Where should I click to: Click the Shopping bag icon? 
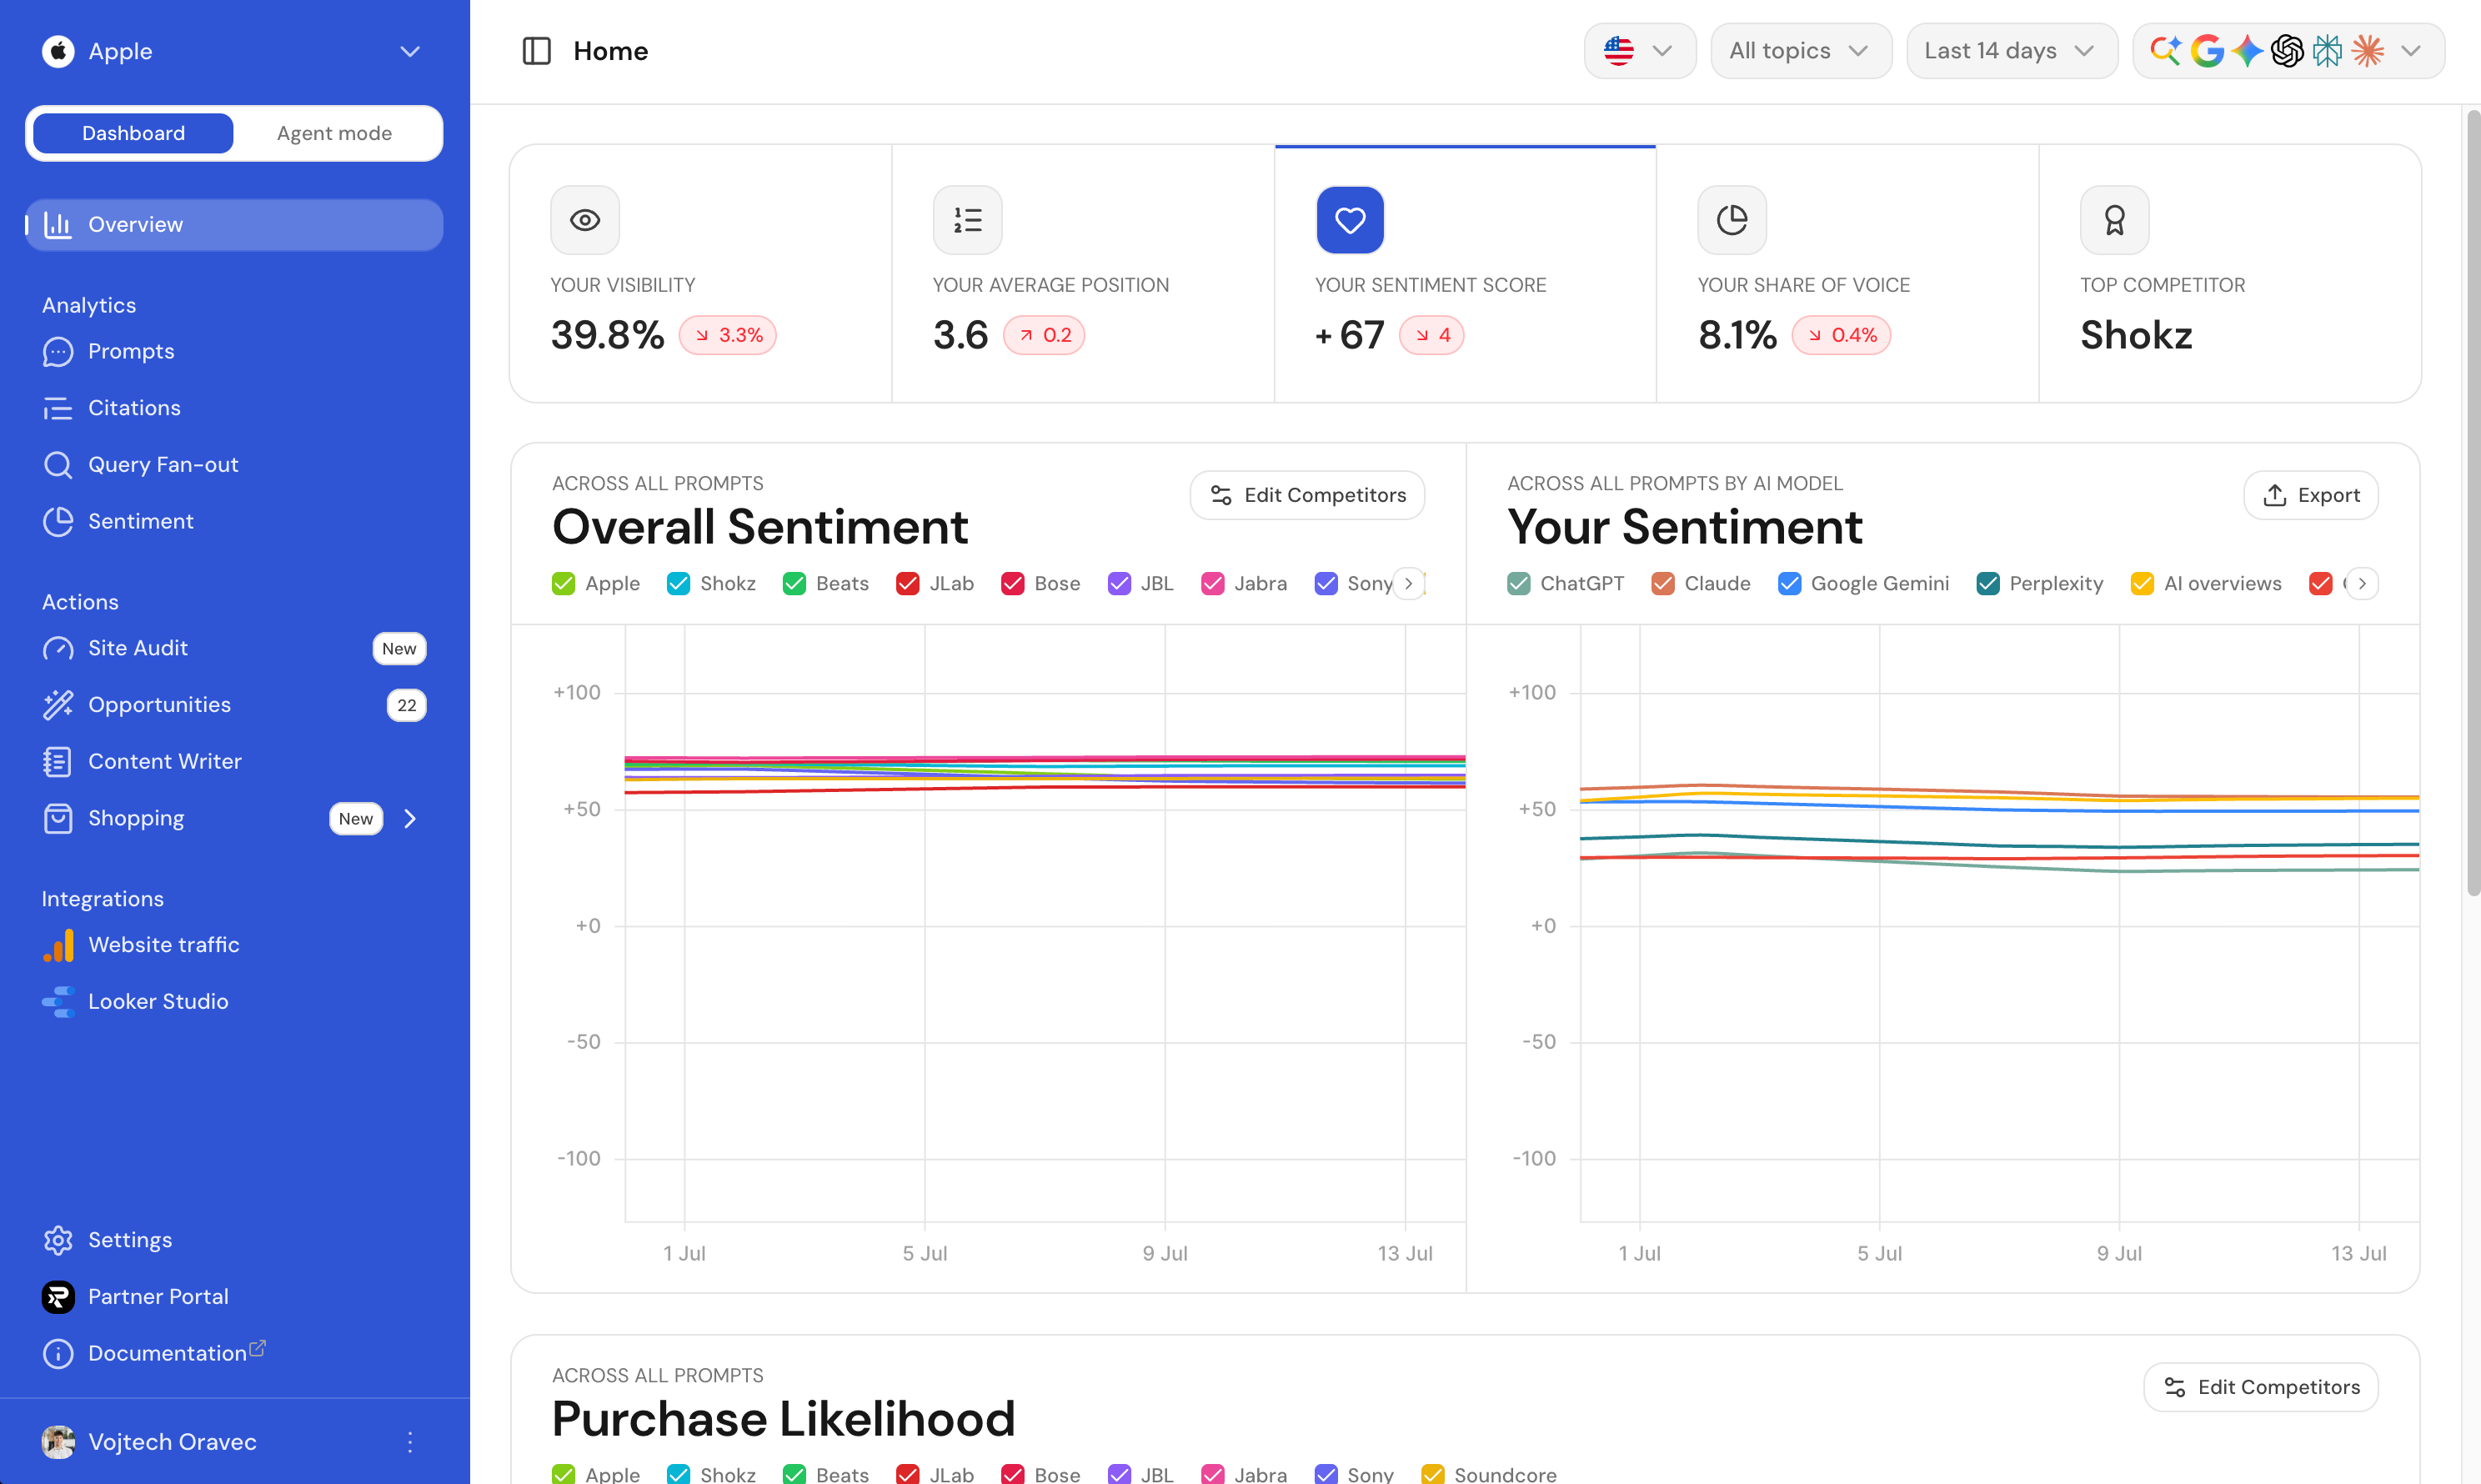(x=58, y=818)
